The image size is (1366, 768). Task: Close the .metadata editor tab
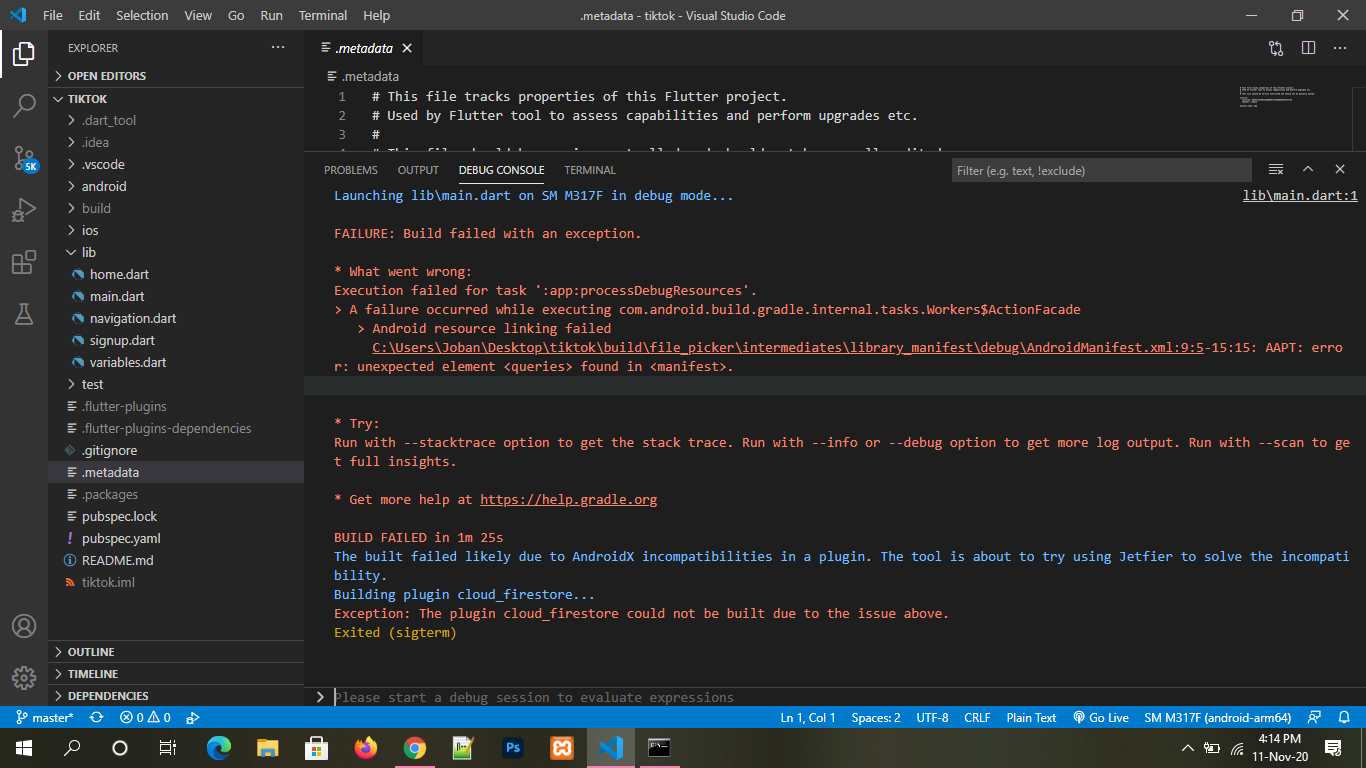(x=407, y=48)
